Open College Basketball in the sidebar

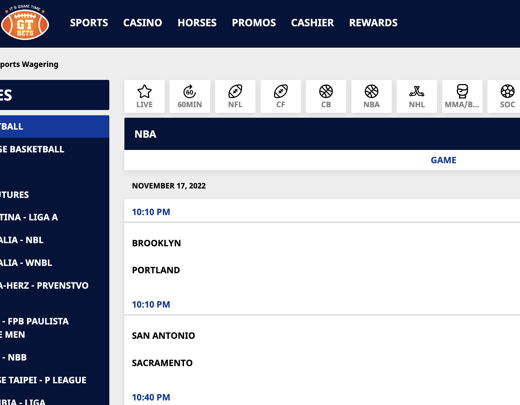[54, 149]
